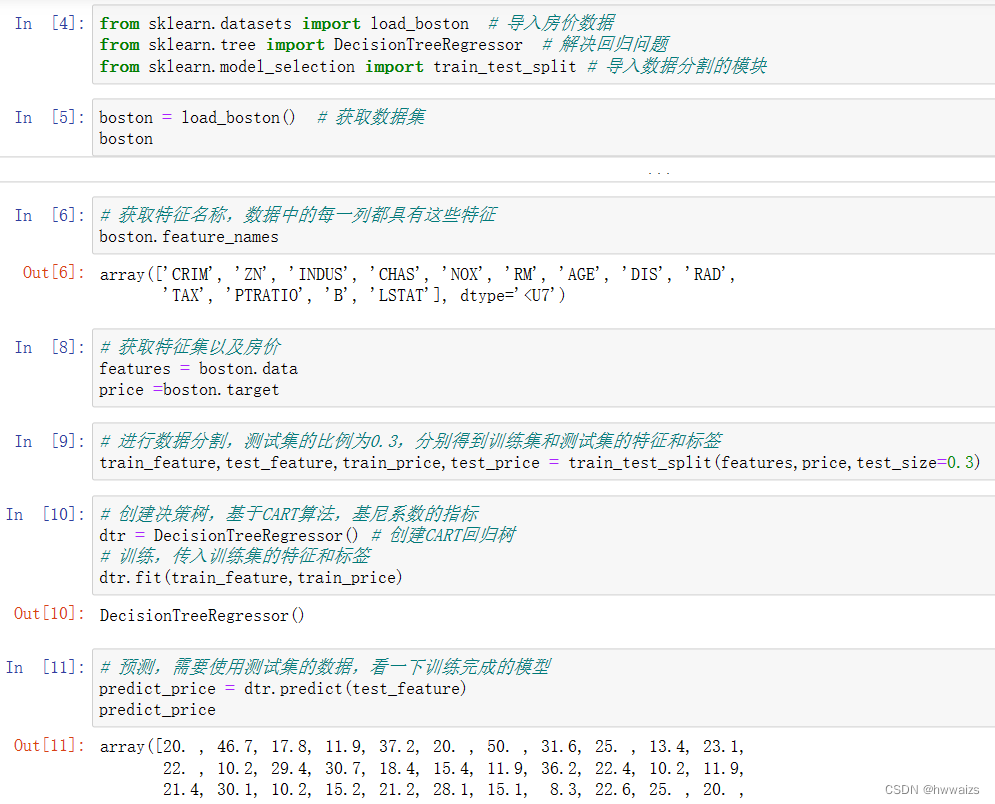The image size is (995, 804).
Task: Click 'dtr.fit(train_feature, train_price)' line
Action: (251, 577)
